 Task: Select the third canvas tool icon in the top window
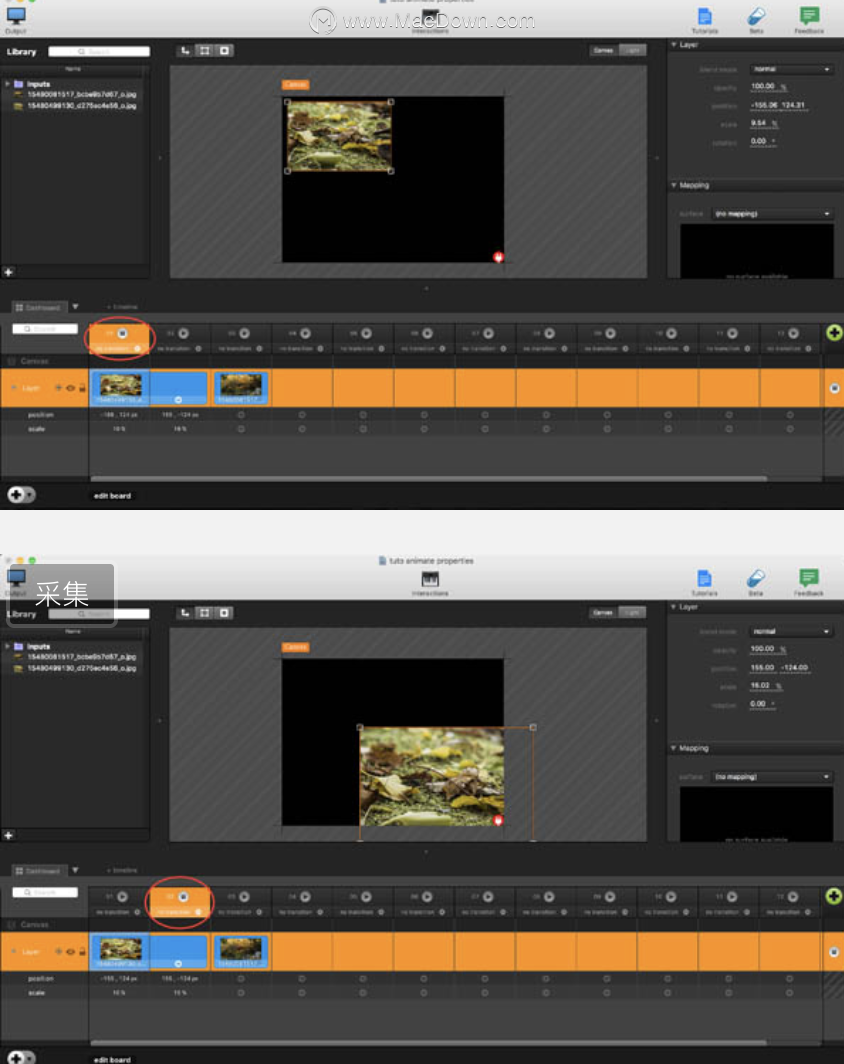(x=224, y=51)
